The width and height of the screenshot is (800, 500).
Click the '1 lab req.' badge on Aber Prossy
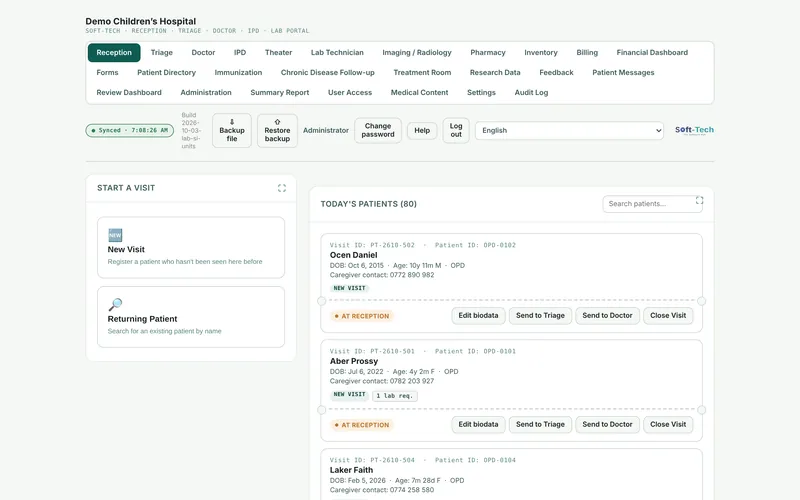[394, 396]
